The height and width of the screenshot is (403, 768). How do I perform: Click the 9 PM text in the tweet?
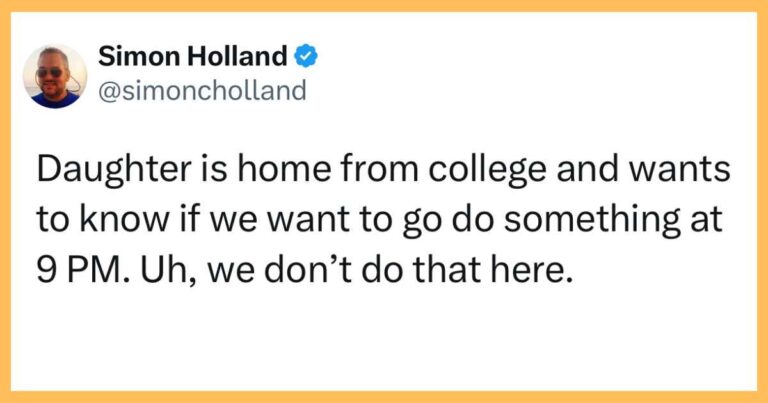[77, 271]
